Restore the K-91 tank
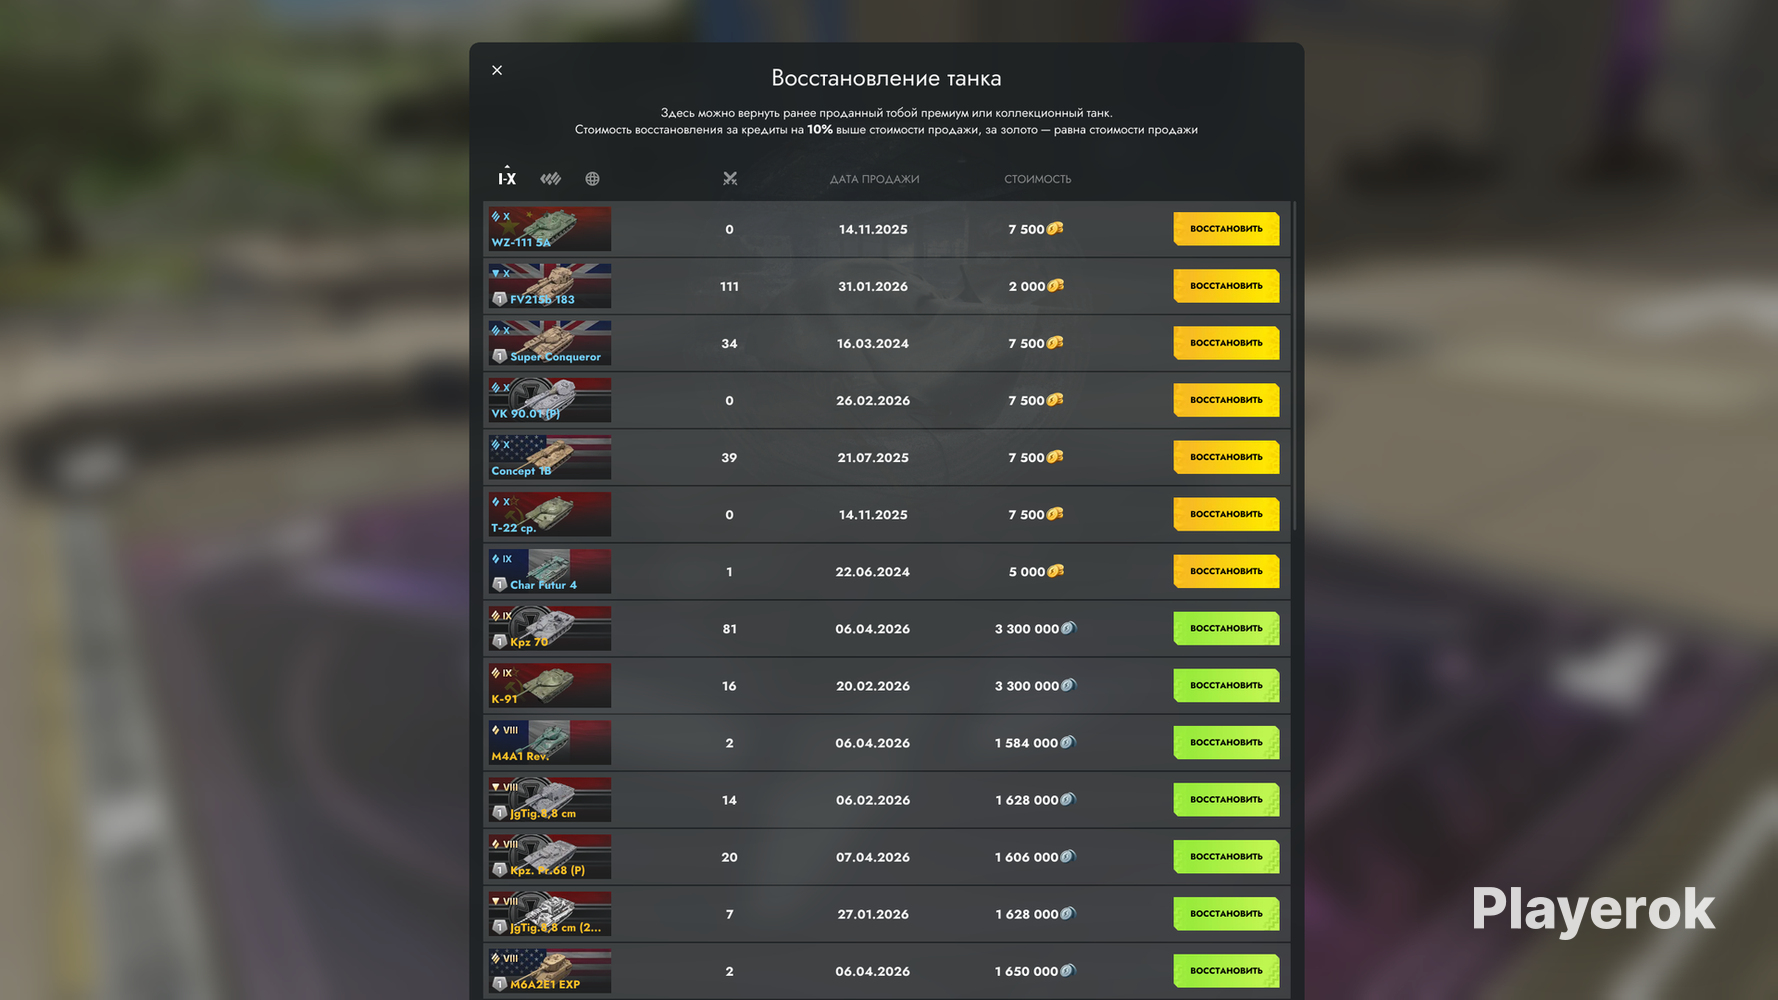This screenshot has width=1778, height=1000. [1226, 685]
